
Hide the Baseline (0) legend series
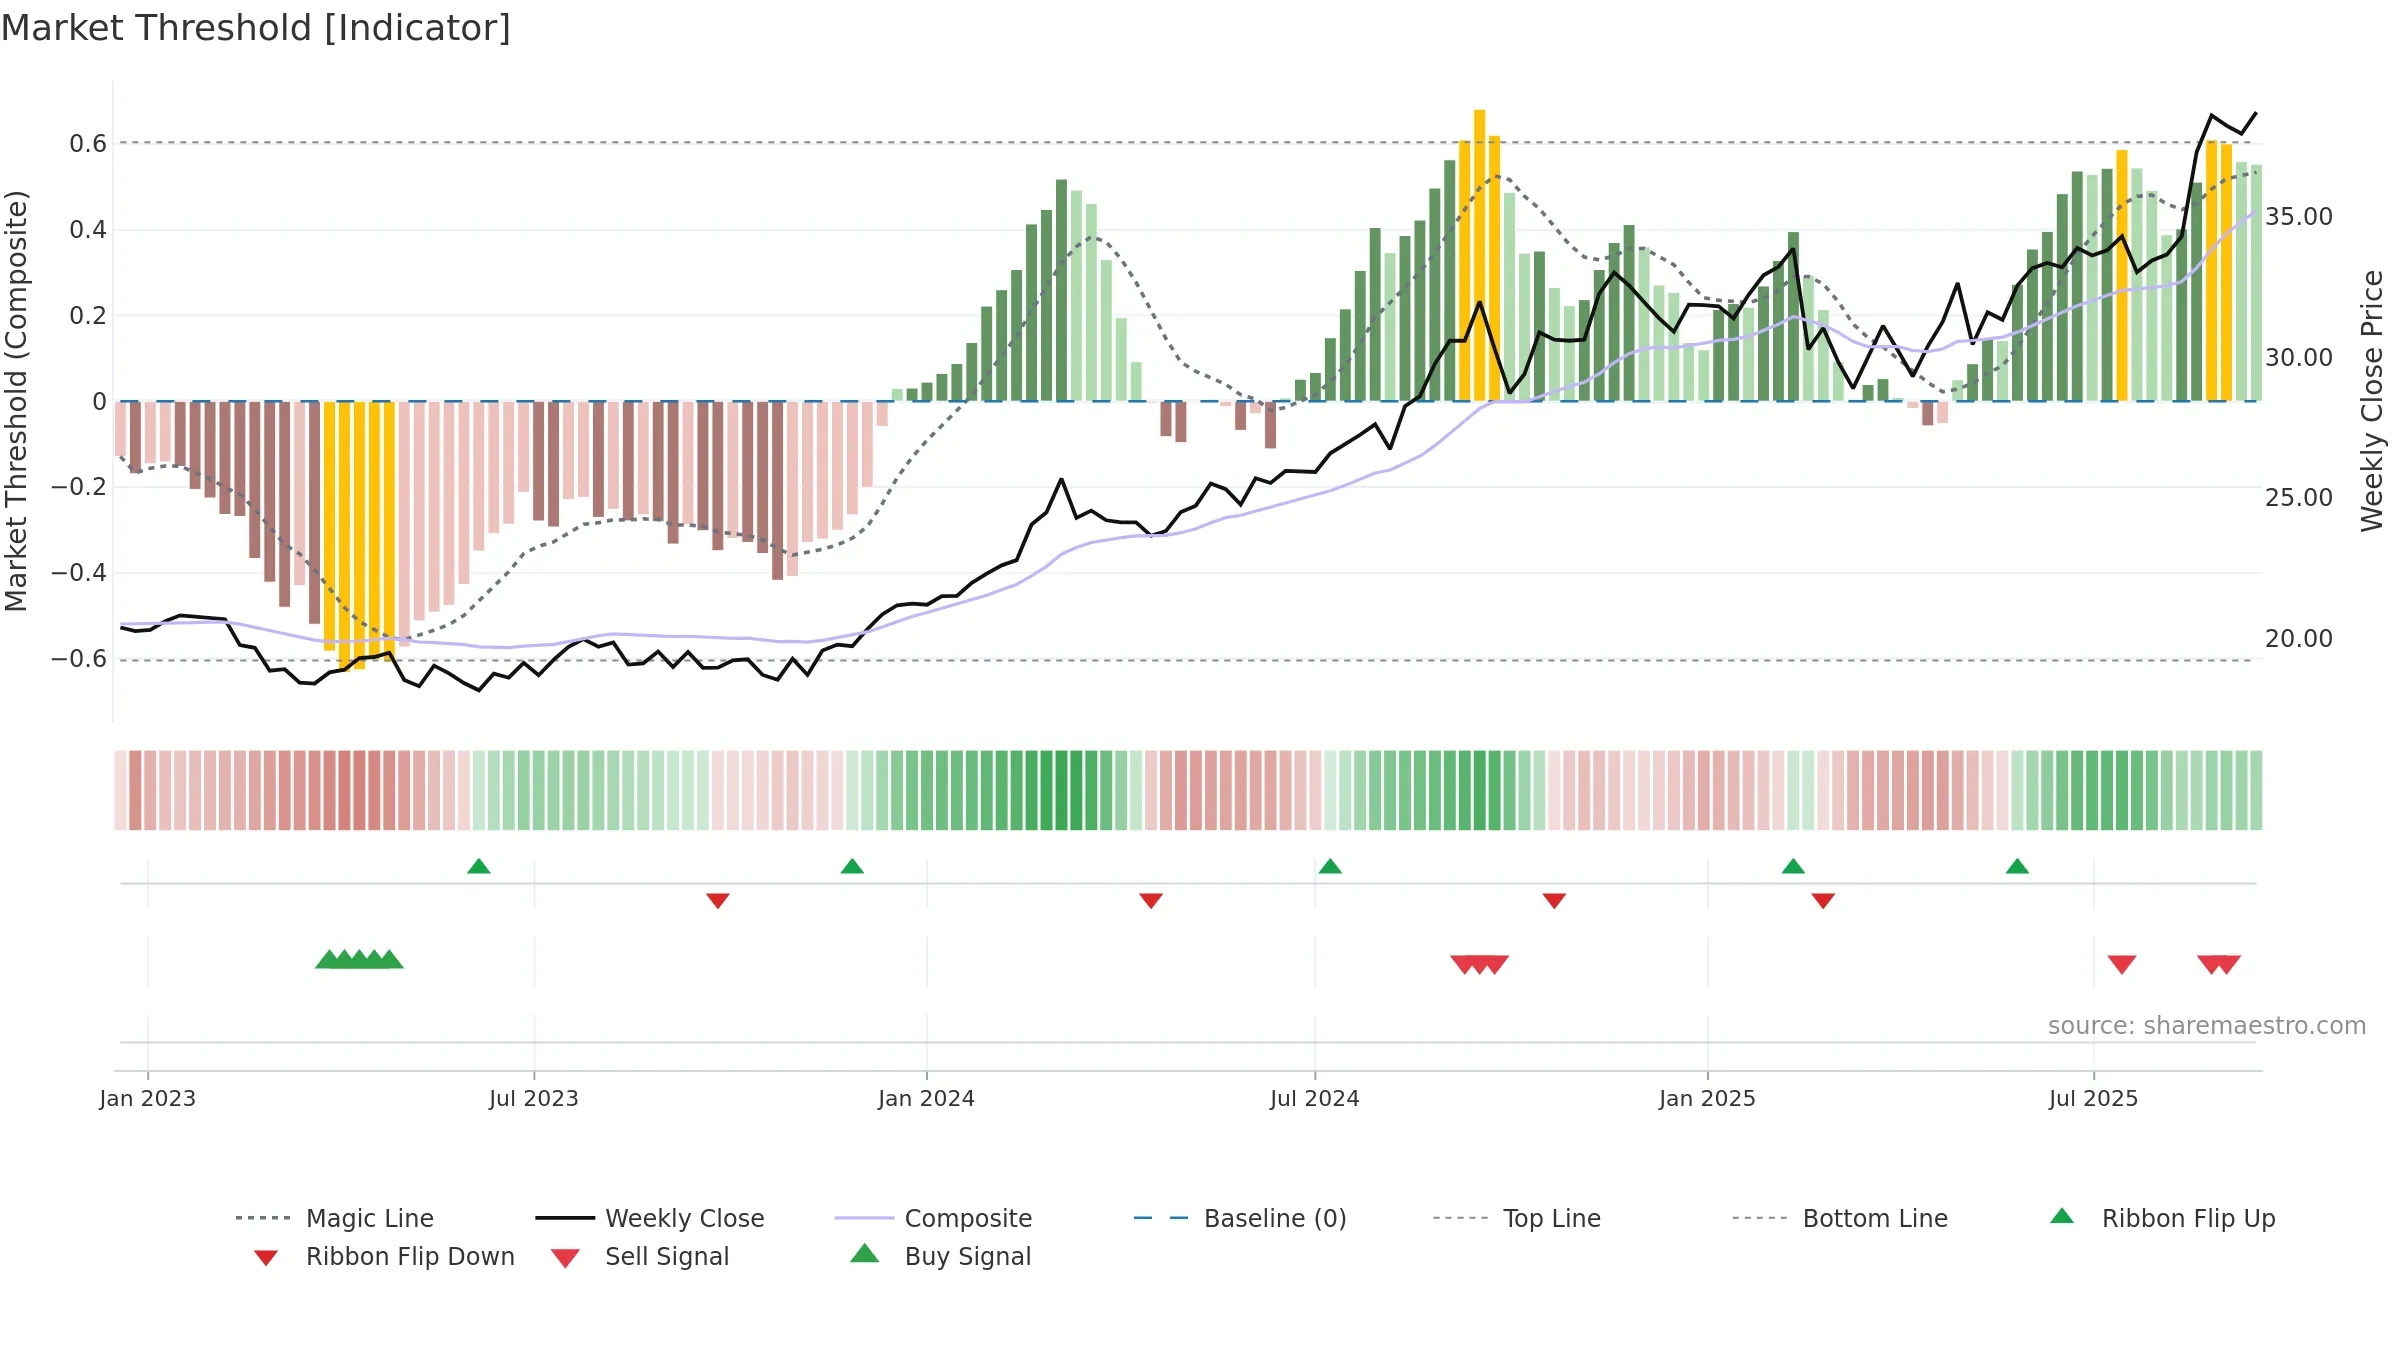tap(1240, 1218)
